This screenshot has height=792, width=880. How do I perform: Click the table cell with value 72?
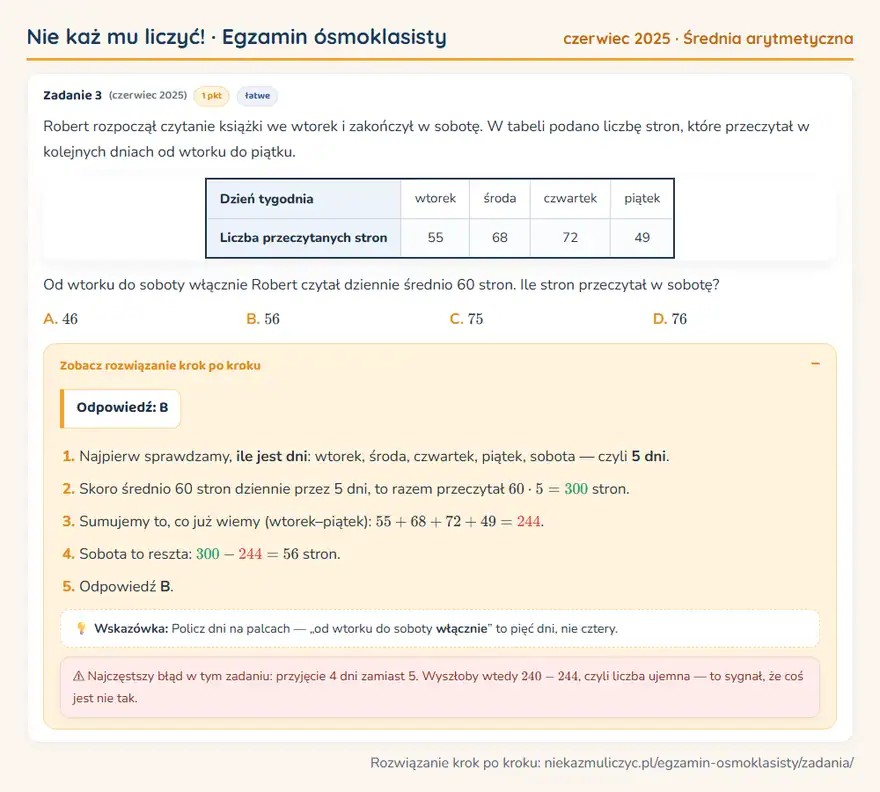[570, 237]
